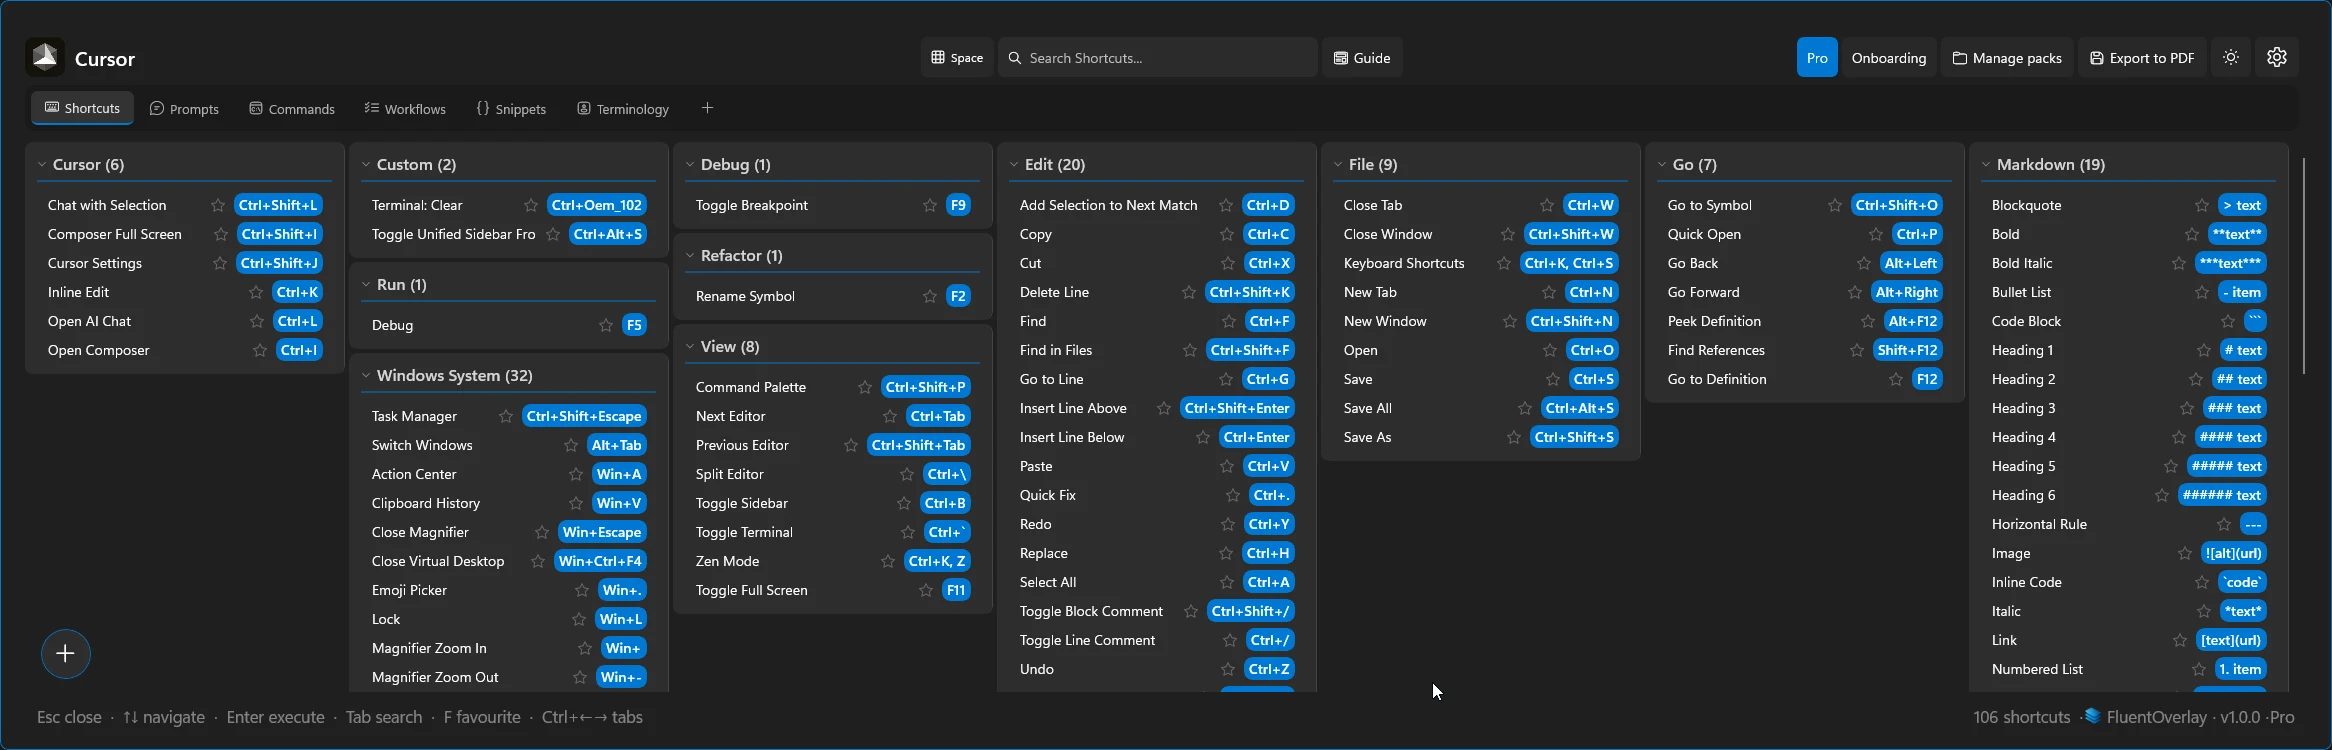The width and height of the screenshot is (2332, 750).
Task: Click the vertical scrollbar on the right
Action: pos(2304,265)
